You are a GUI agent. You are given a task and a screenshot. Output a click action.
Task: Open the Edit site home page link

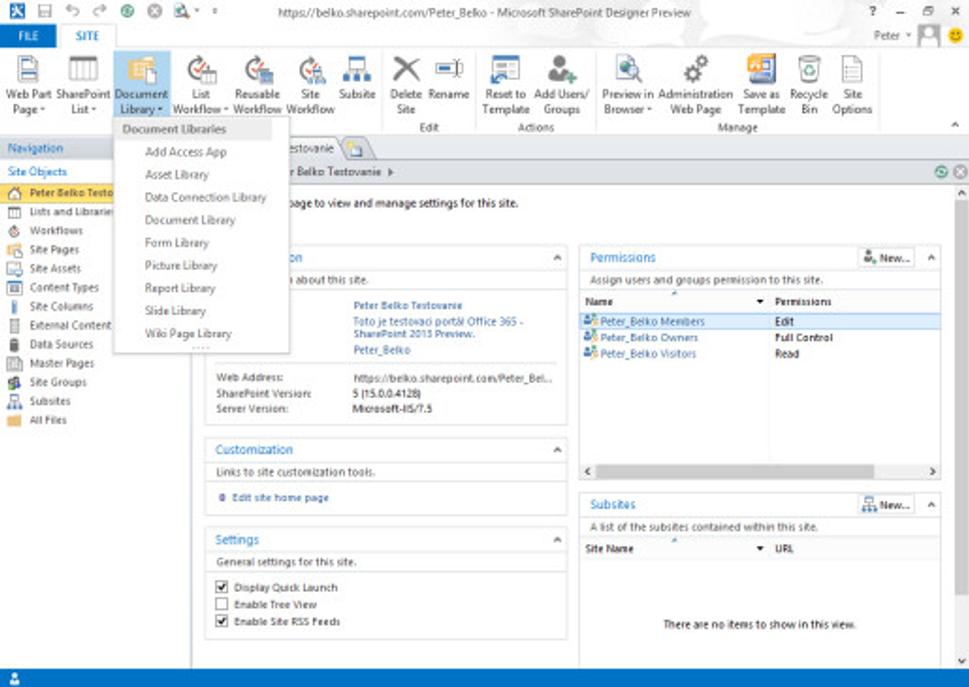280,497
